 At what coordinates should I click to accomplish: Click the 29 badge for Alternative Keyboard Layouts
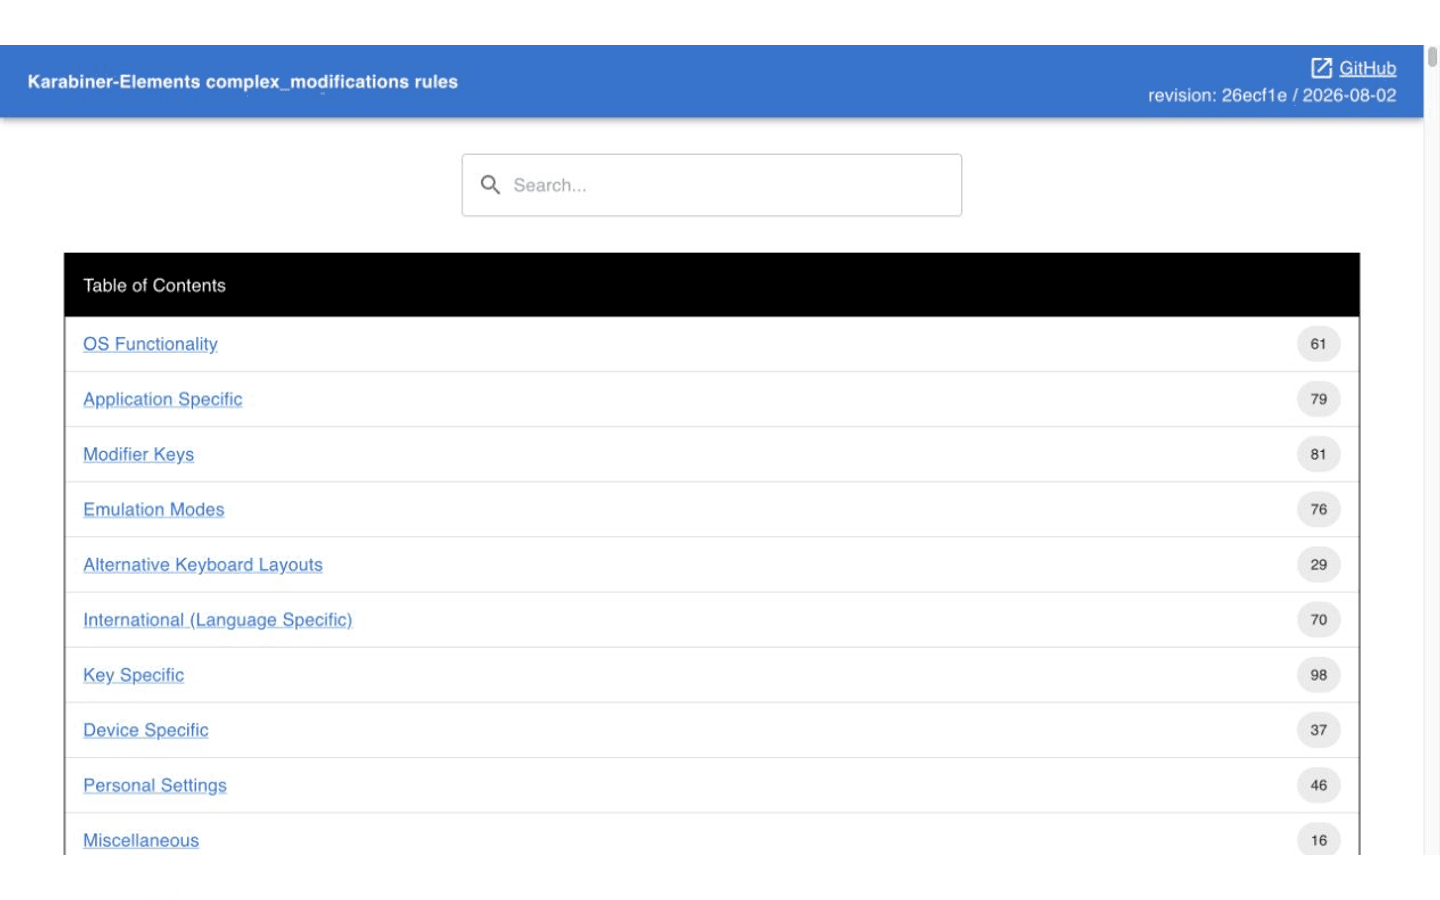tap(1319, 565)
